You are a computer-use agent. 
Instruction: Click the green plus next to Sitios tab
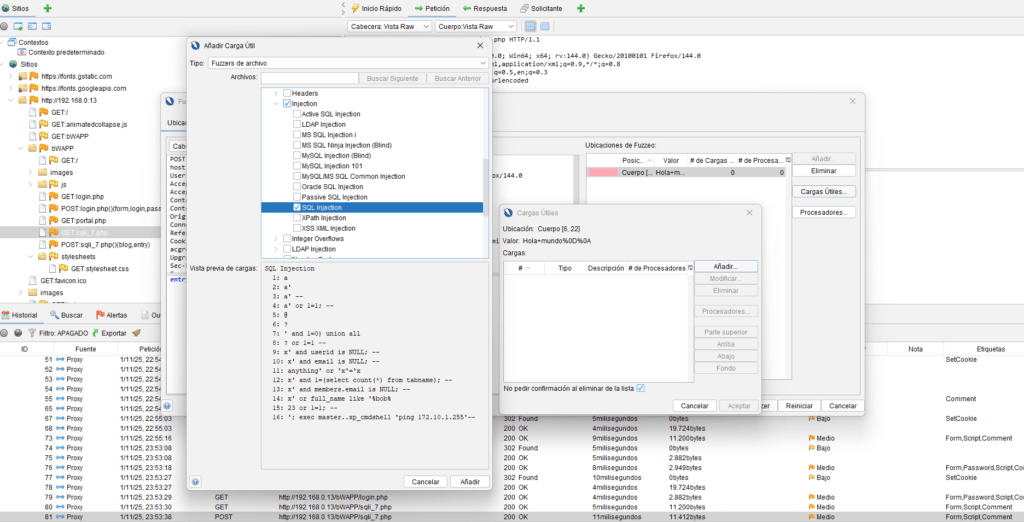click(48, 8)
